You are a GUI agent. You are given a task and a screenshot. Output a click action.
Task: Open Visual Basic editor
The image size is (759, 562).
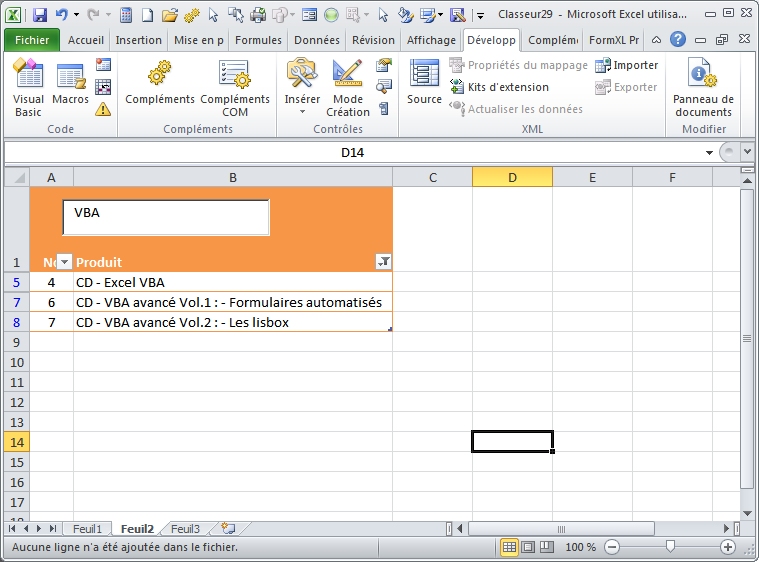coord(29,88)
